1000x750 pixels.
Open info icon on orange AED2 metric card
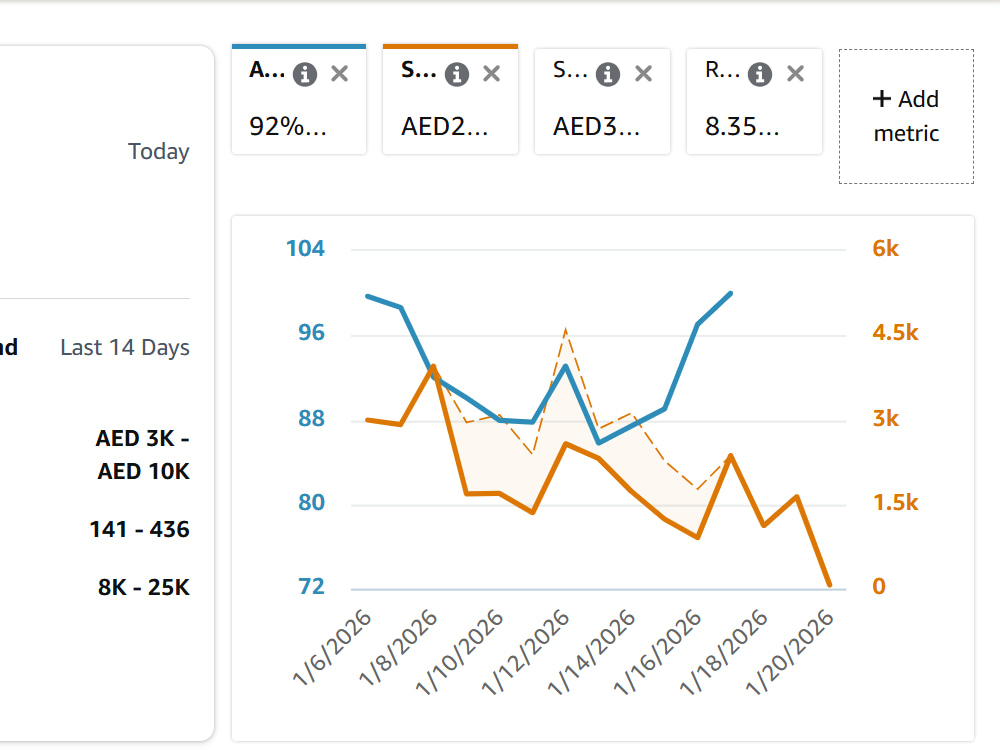457,75
